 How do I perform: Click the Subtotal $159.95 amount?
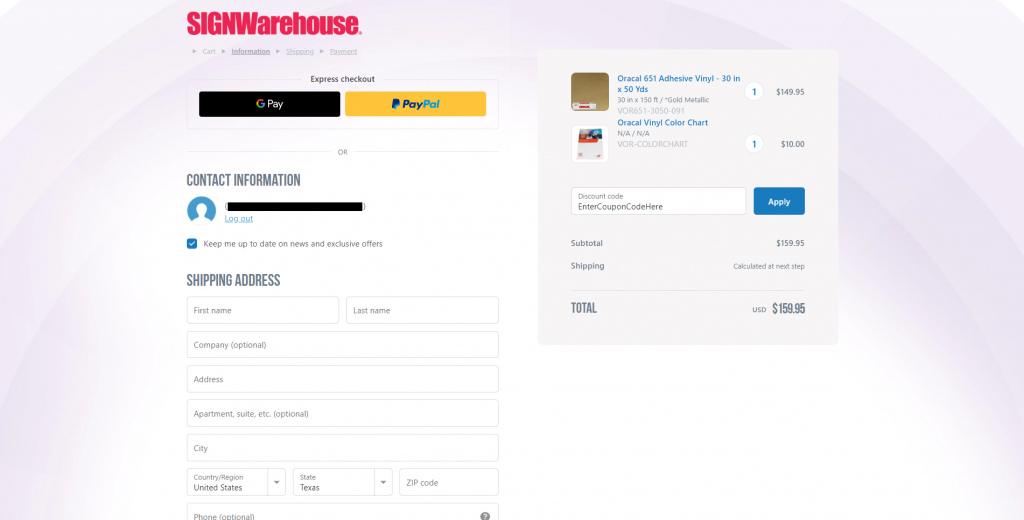[x=790, y=243]
